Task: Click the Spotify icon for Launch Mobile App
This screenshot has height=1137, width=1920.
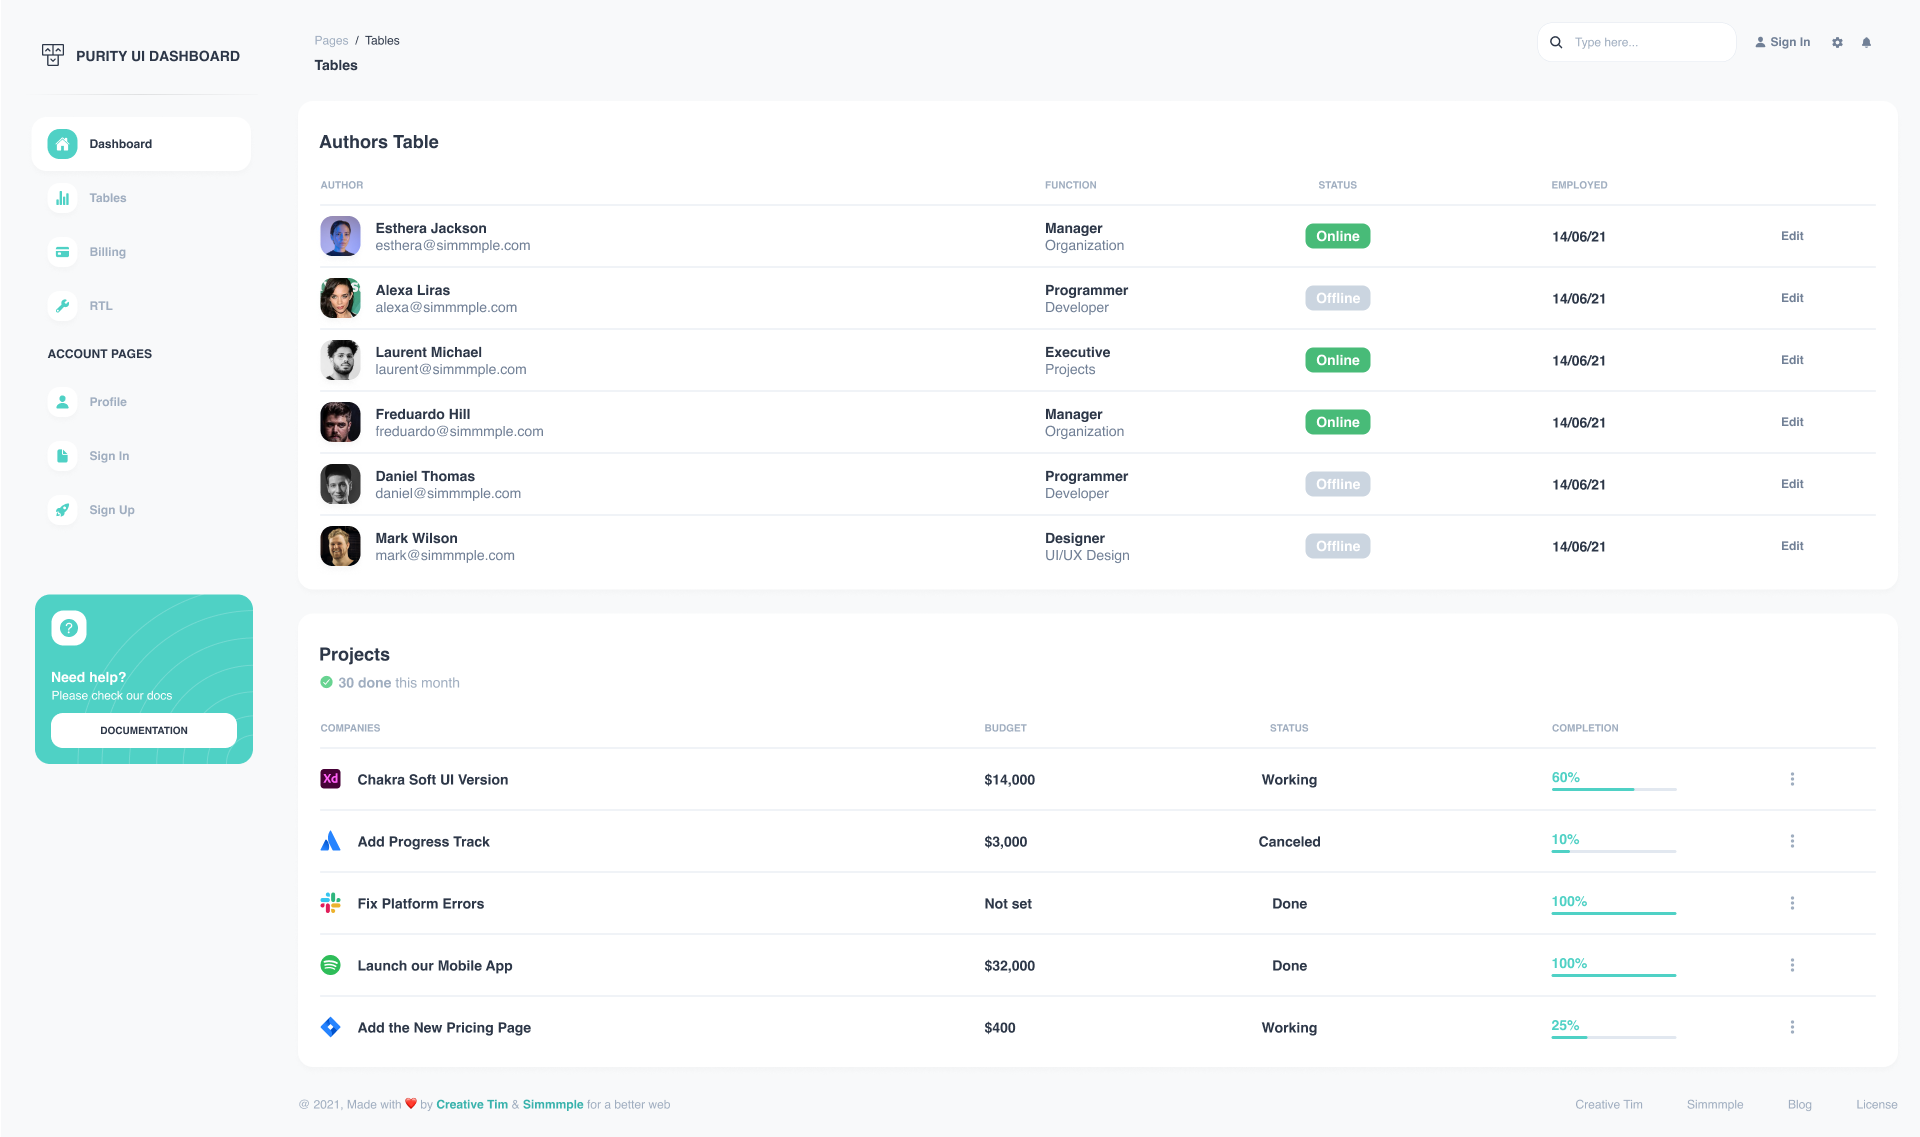Action: (330, 965)
